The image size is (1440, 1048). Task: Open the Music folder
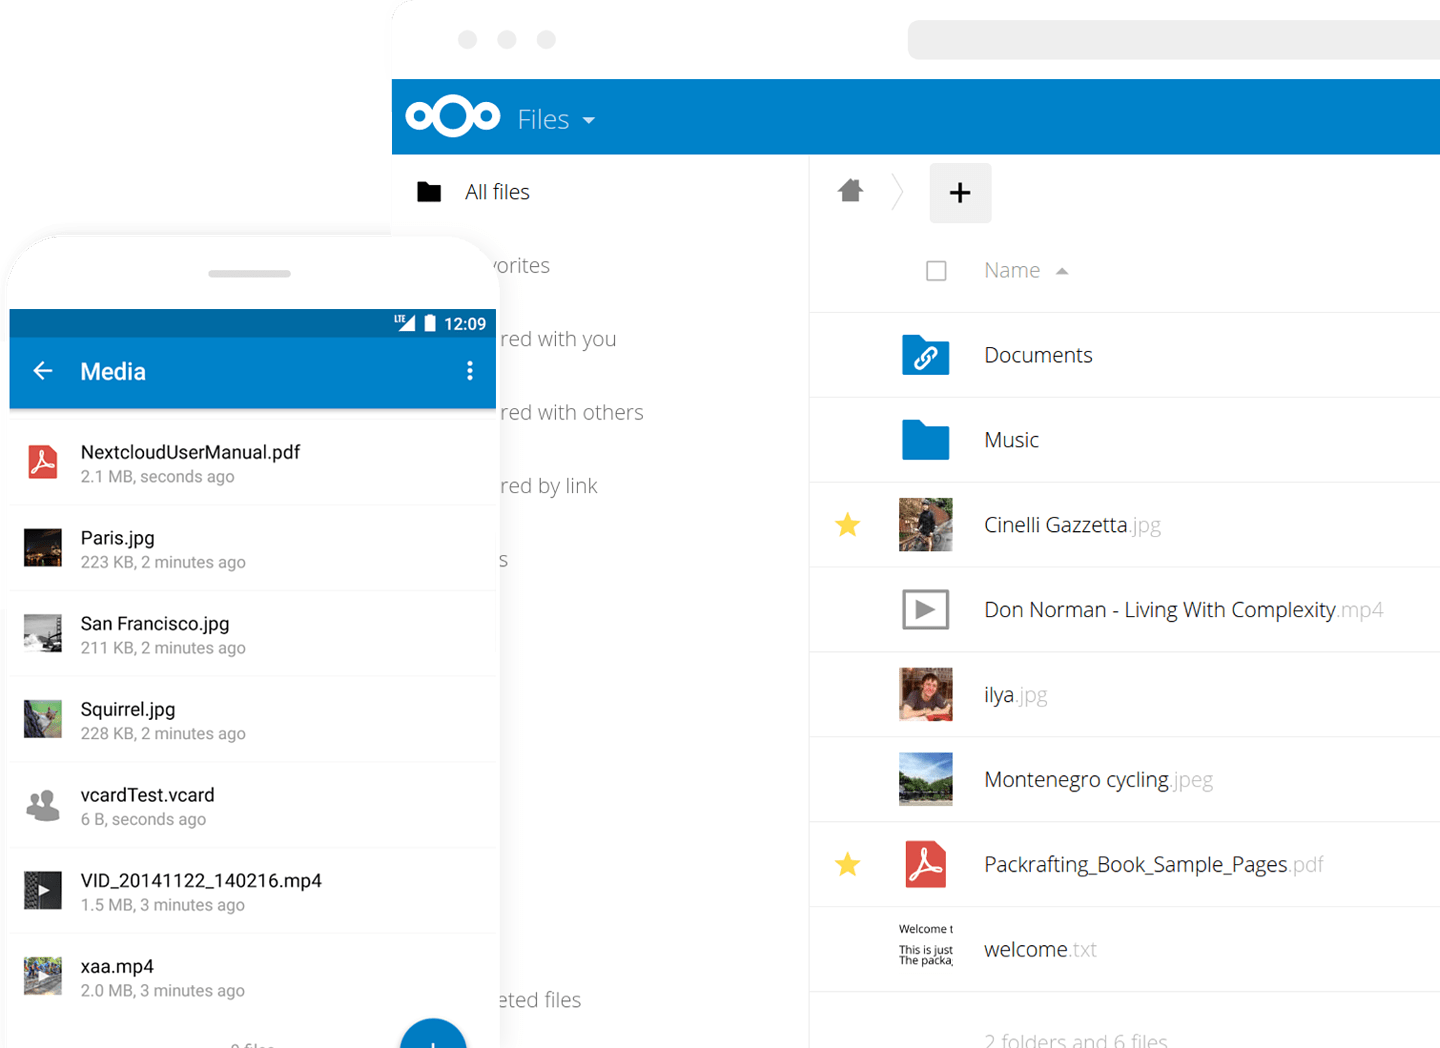pyautogui.click(x=1011, y=440)
